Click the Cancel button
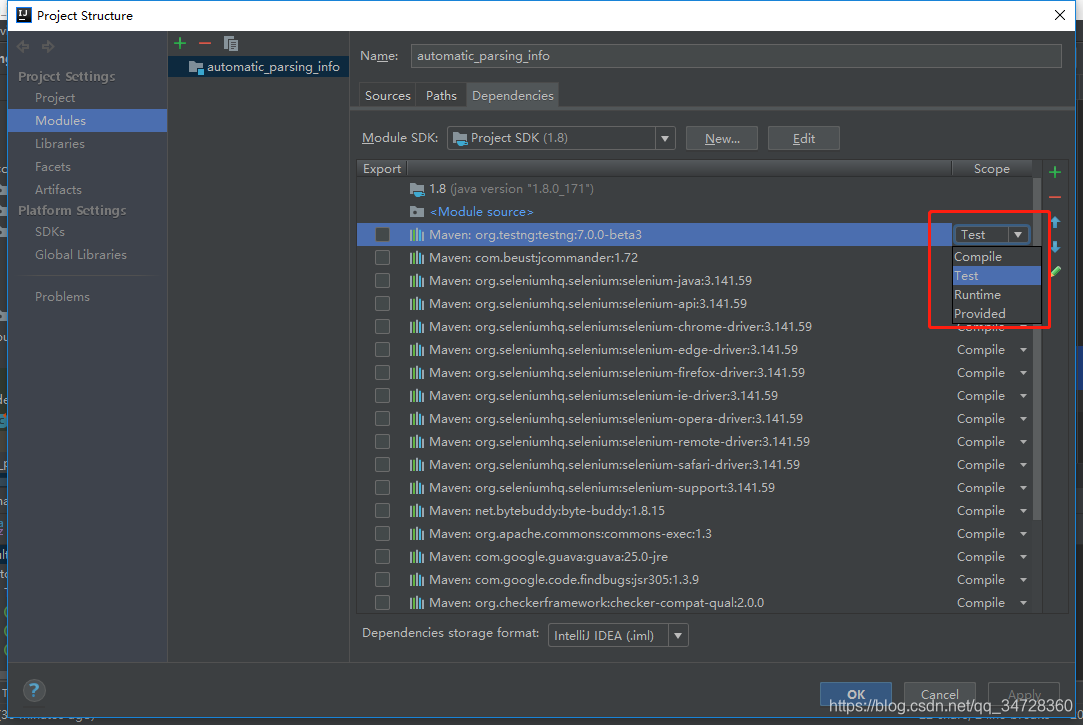Viewport: 1083px width, 725px height. click(939, 694)
